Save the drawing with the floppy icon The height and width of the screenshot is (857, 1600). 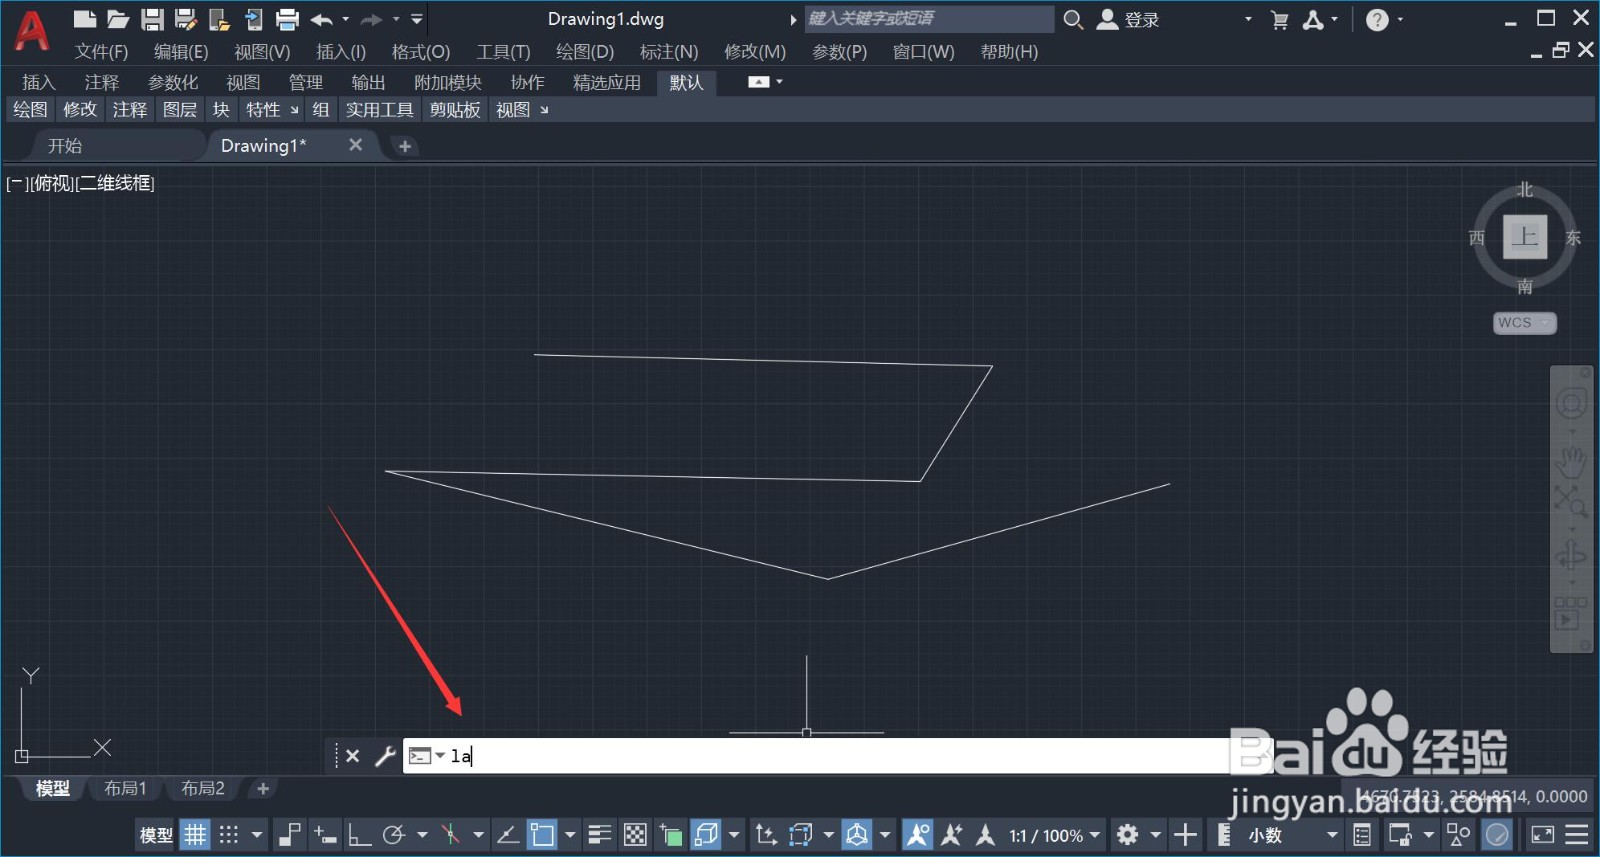152,19
